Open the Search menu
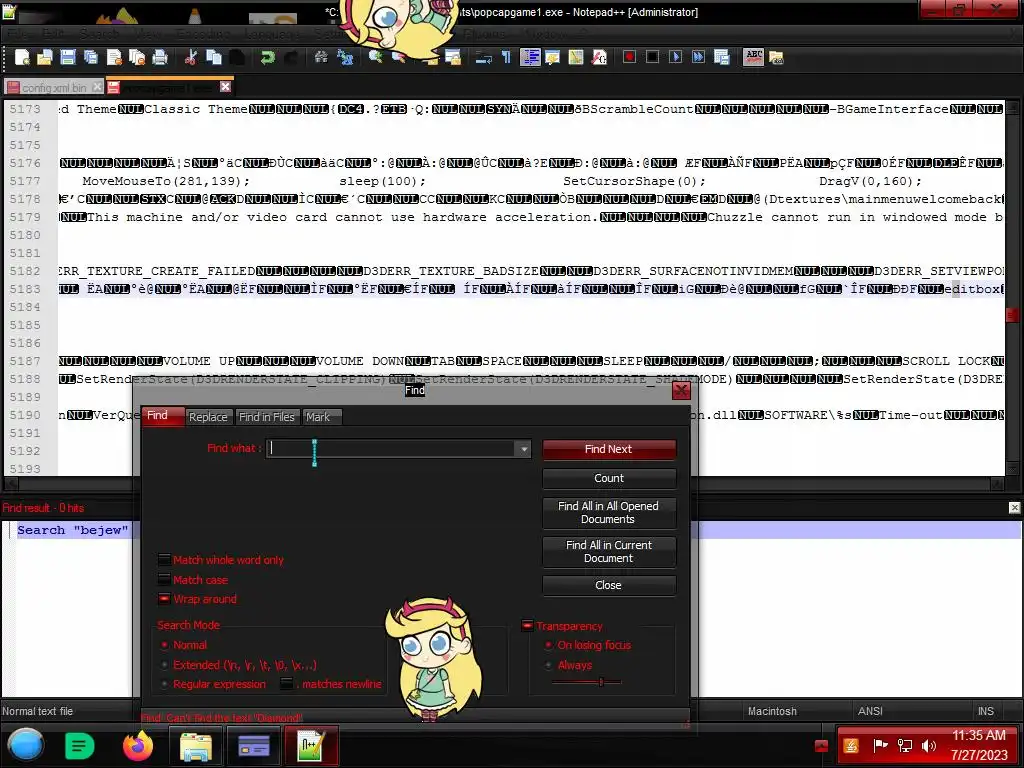Viewport: 1024px width, 768px height. click(99, 33)
